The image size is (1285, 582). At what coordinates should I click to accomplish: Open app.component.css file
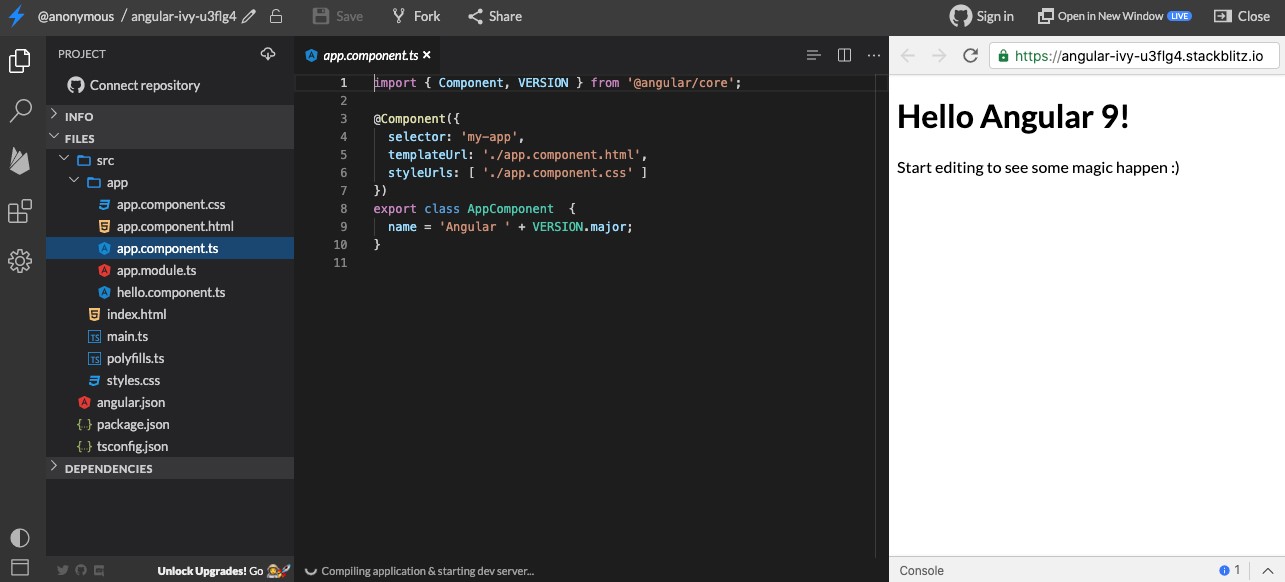coord(170,204)
